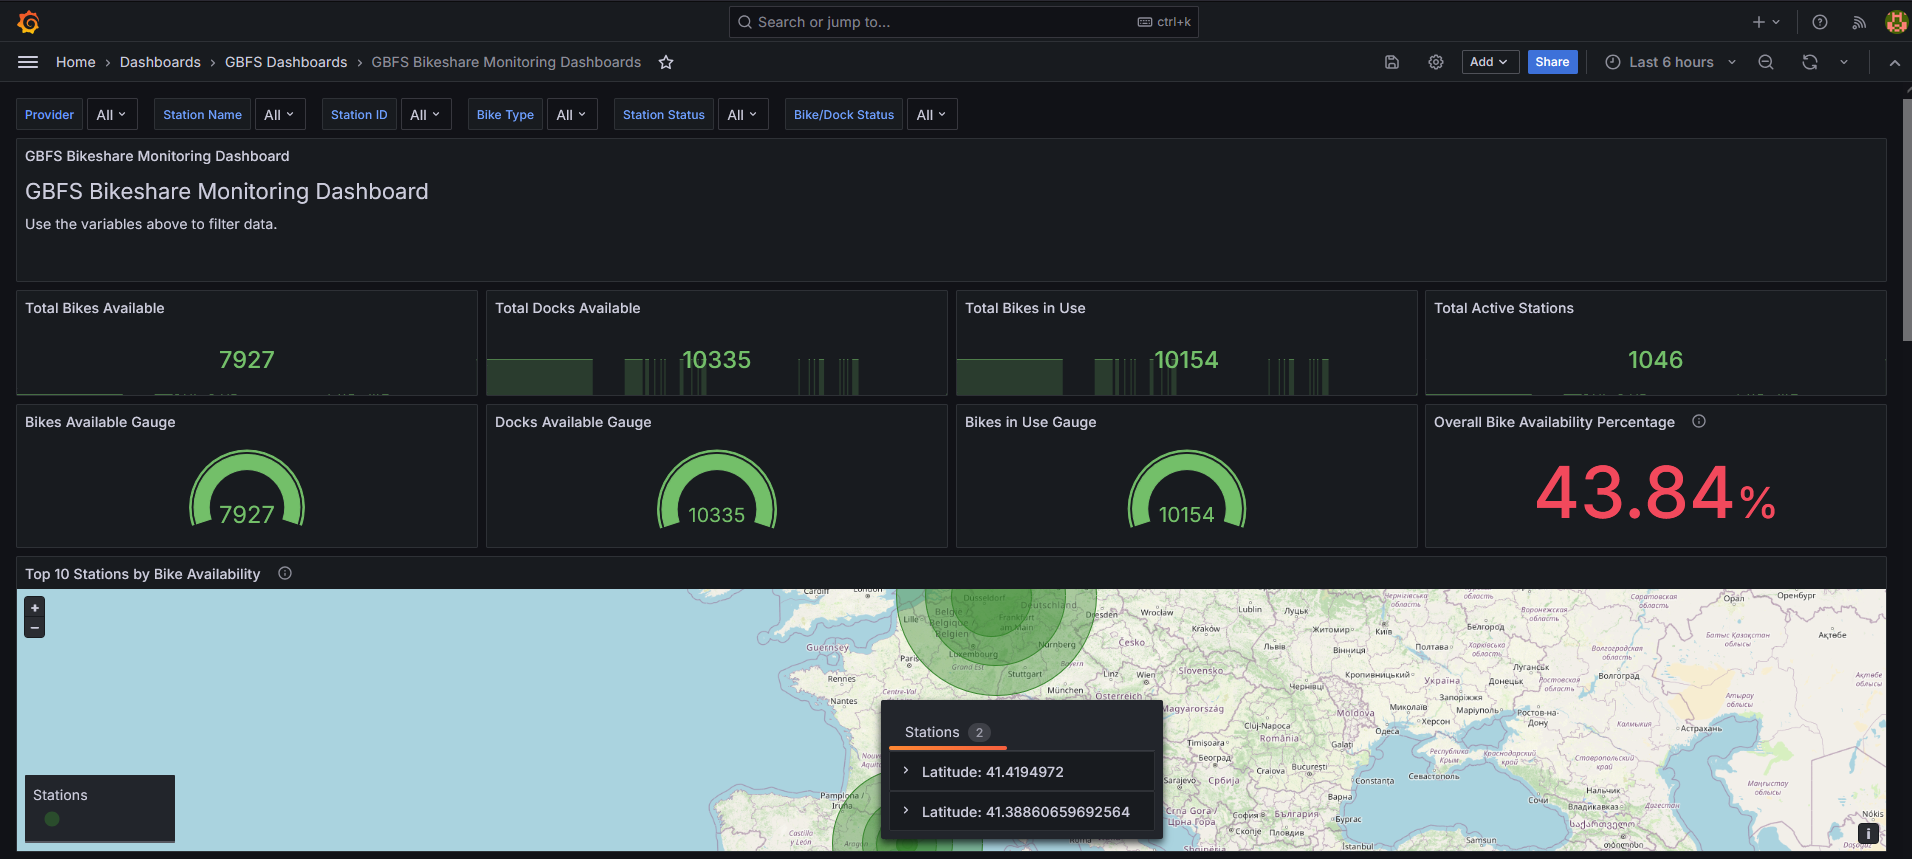Click the Docks Available gauge showing 10335
The width and height of the screenshot is (1912, 859).
pos(717,489)
